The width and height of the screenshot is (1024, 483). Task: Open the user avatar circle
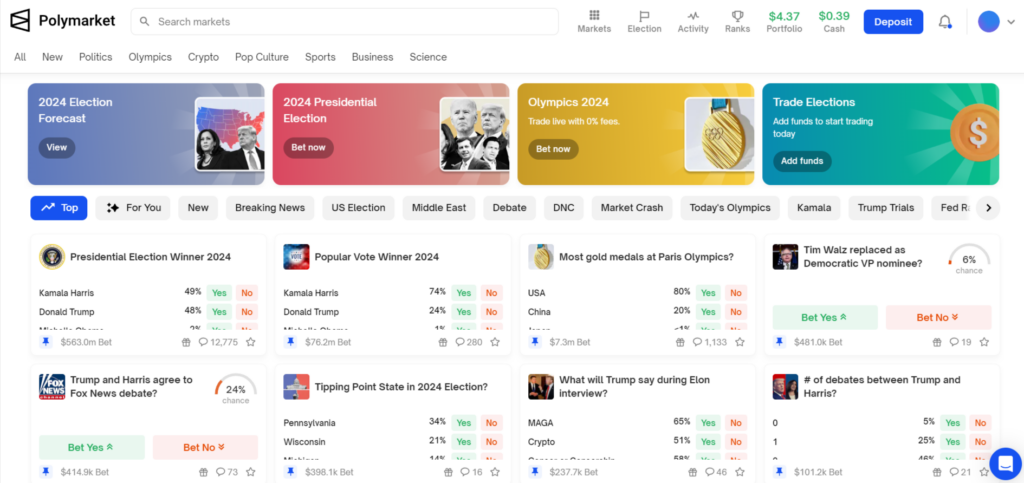click(989, 22)
